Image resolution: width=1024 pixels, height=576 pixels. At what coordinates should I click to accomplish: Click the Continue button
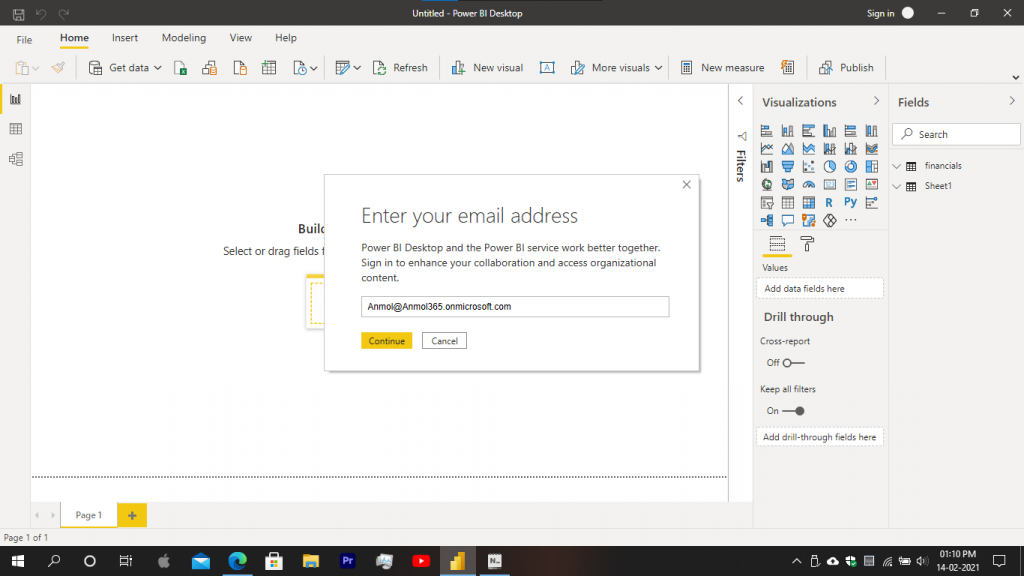pyautogui.click(x=387, y=341)
